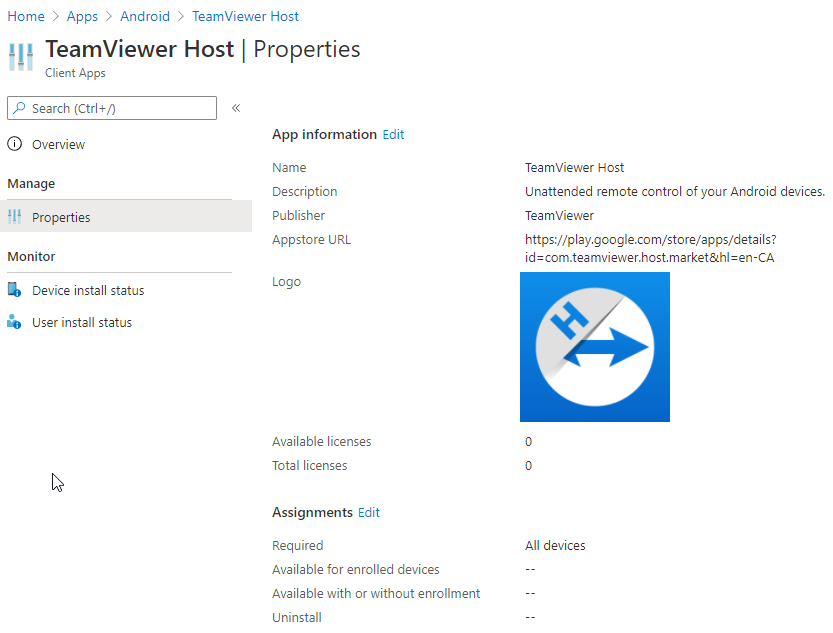The width and height of the screenshot is (833, 633).
Task: Click the info icon beside Overview
Action: coord(13,143)
